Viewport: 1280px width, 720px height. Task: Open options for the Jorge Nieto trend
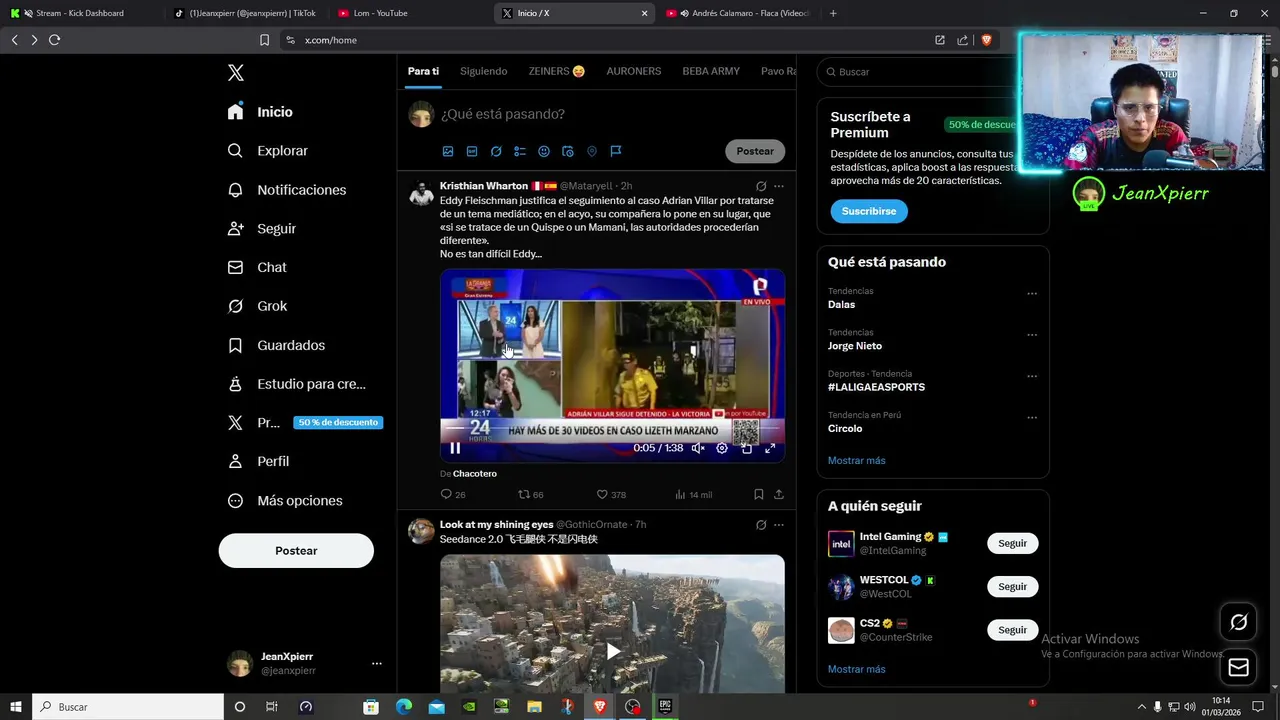1032,334
